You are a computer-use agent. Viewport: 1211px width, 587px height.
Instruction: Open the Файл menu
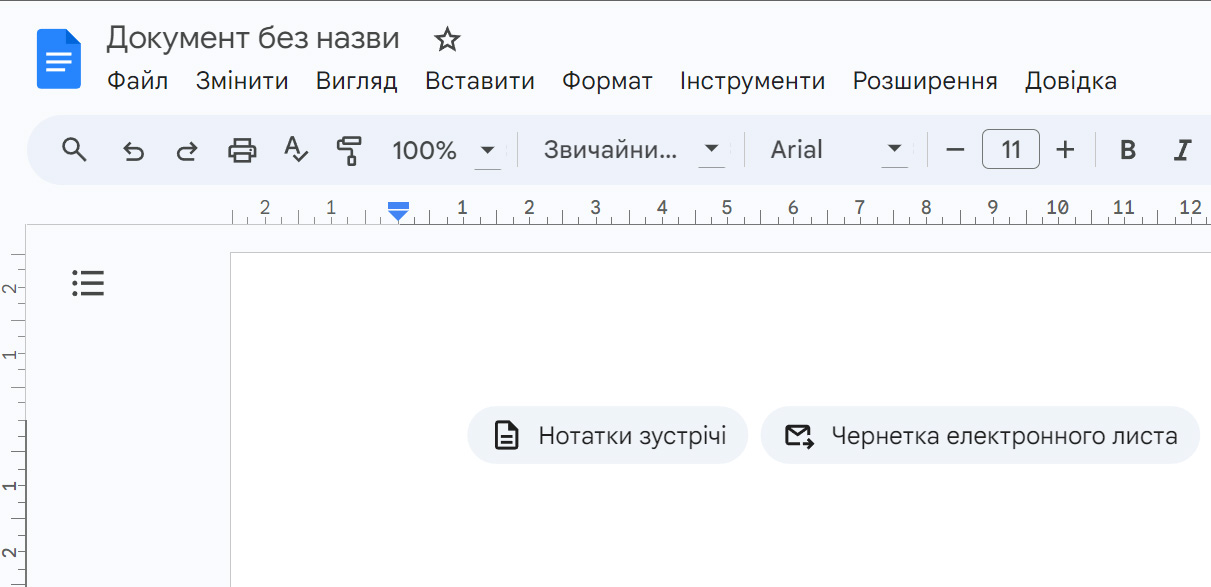(x=137, y=81)
